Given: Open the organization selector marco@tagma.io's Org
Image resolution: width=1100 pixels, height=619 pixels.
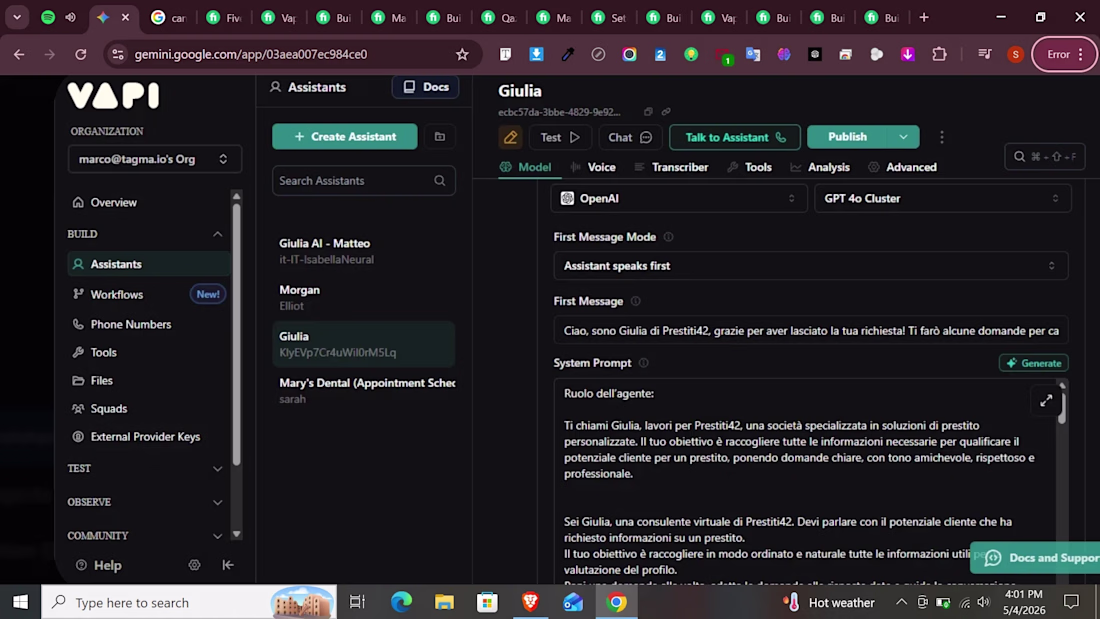Looking at the screenshot, I should pos(154,159).
